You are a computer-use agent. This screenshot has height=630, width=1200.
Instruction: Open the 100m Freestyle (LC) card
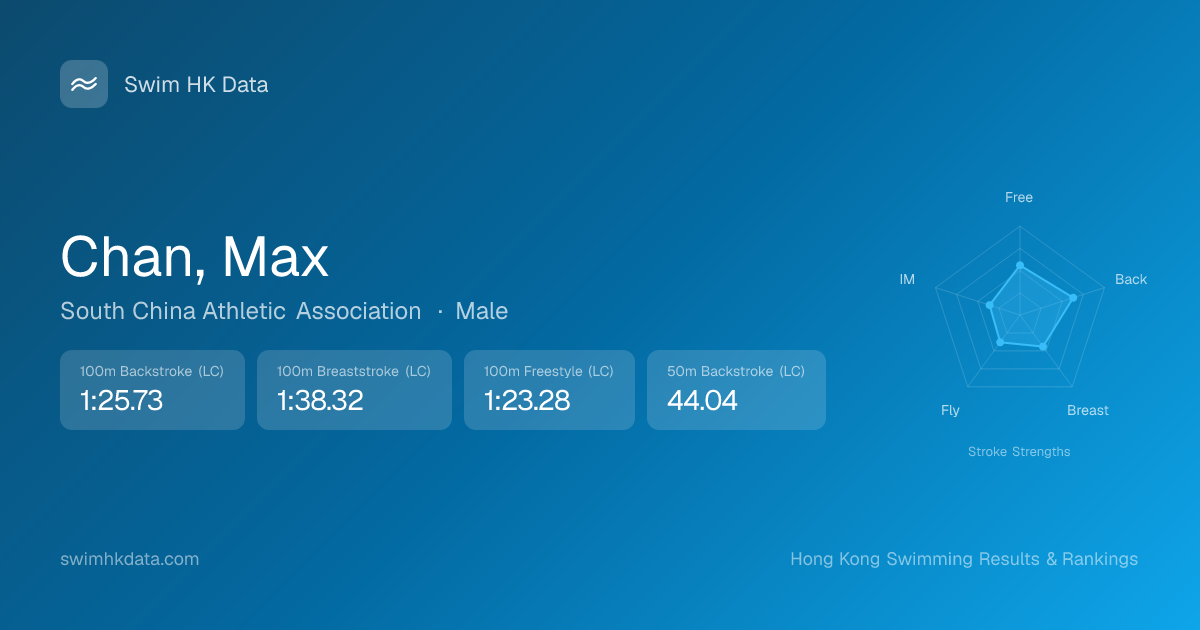tap(549, 390)
